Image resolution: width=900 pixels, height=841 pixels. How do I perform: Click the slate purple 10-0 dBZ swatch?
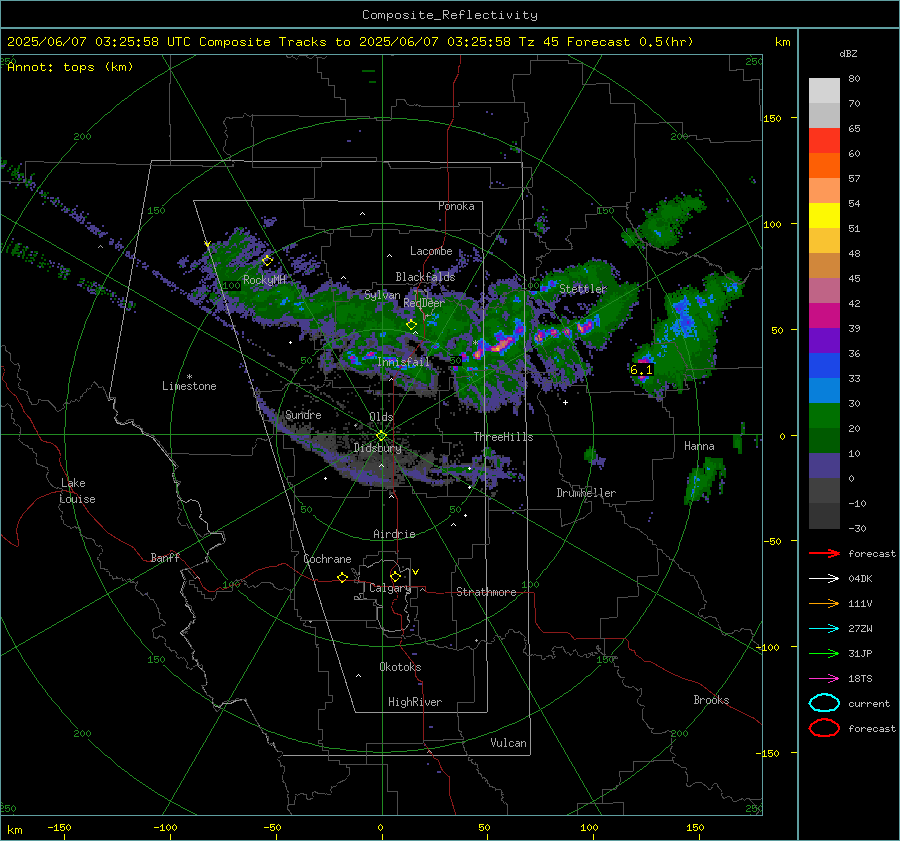tap(824, 466)
